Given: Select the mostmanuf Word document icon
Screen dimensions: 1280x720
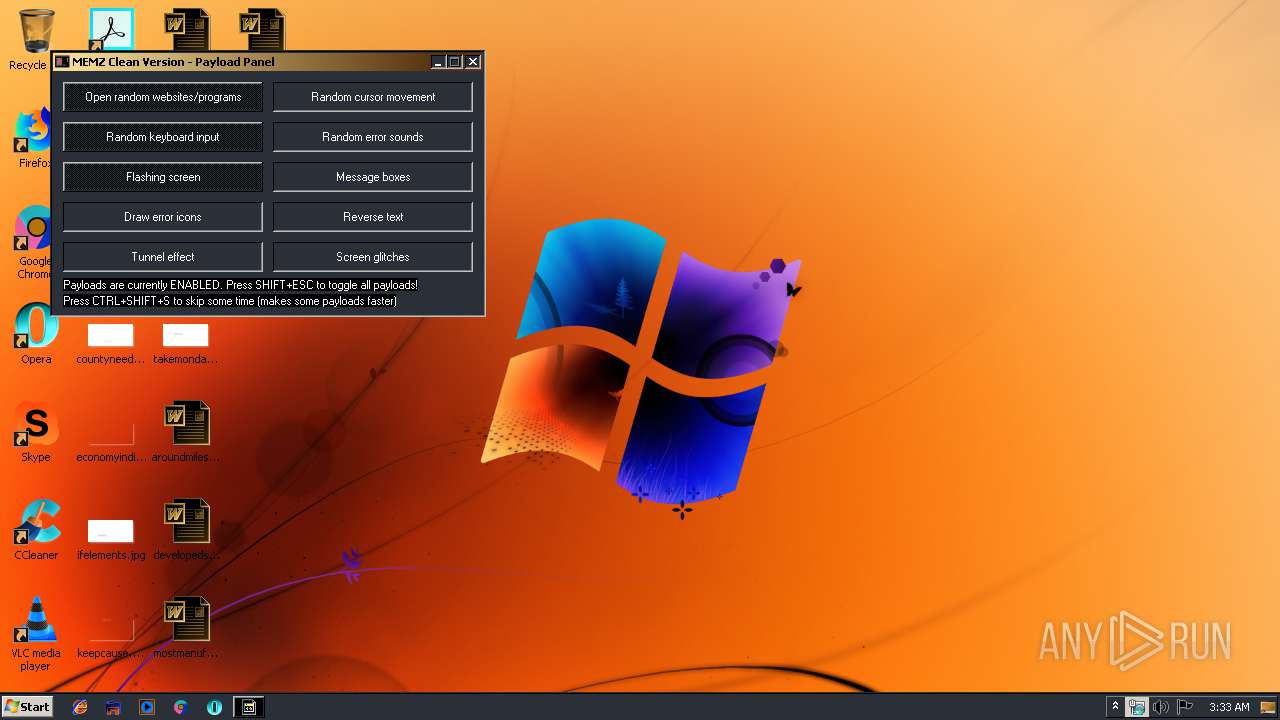Looking at the screenshot, I should tap(186, 628).
